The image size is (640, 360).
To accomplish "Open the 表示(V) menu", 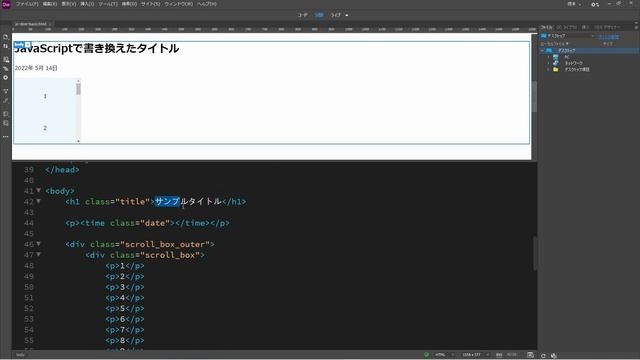I will [x=69, y=4].
